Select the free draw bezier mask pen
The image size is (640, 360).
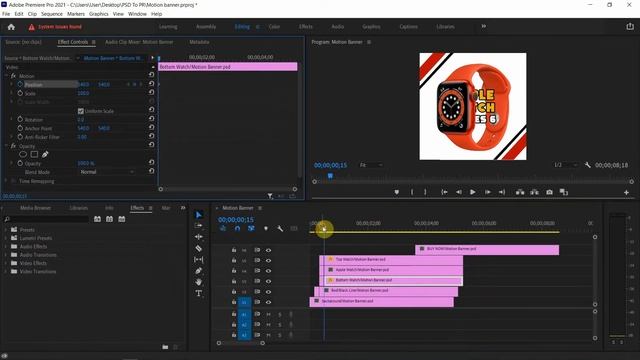(45, 154)
